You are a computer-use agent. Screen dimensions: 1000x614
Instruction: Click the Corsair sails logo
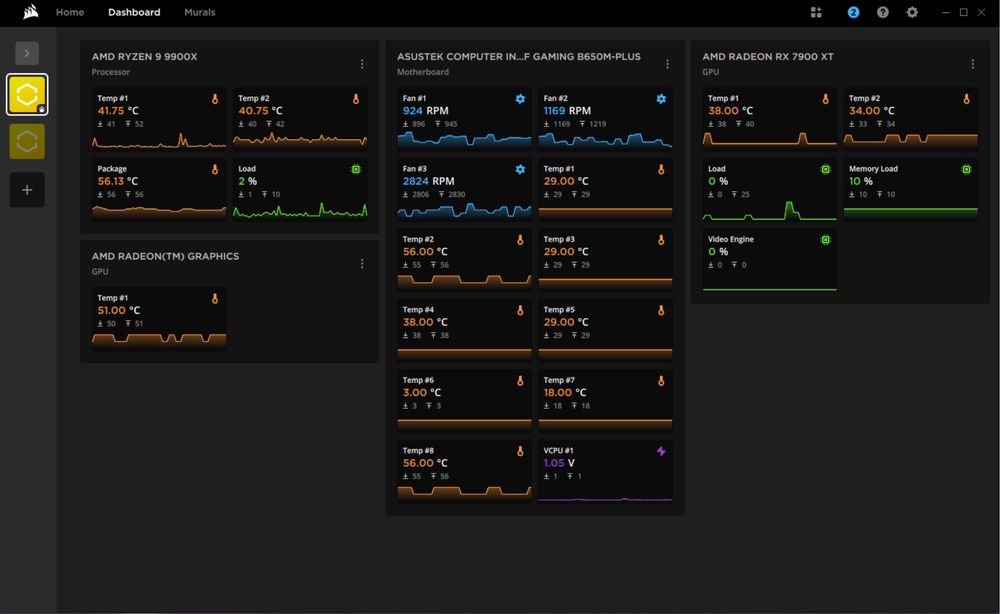30,12
